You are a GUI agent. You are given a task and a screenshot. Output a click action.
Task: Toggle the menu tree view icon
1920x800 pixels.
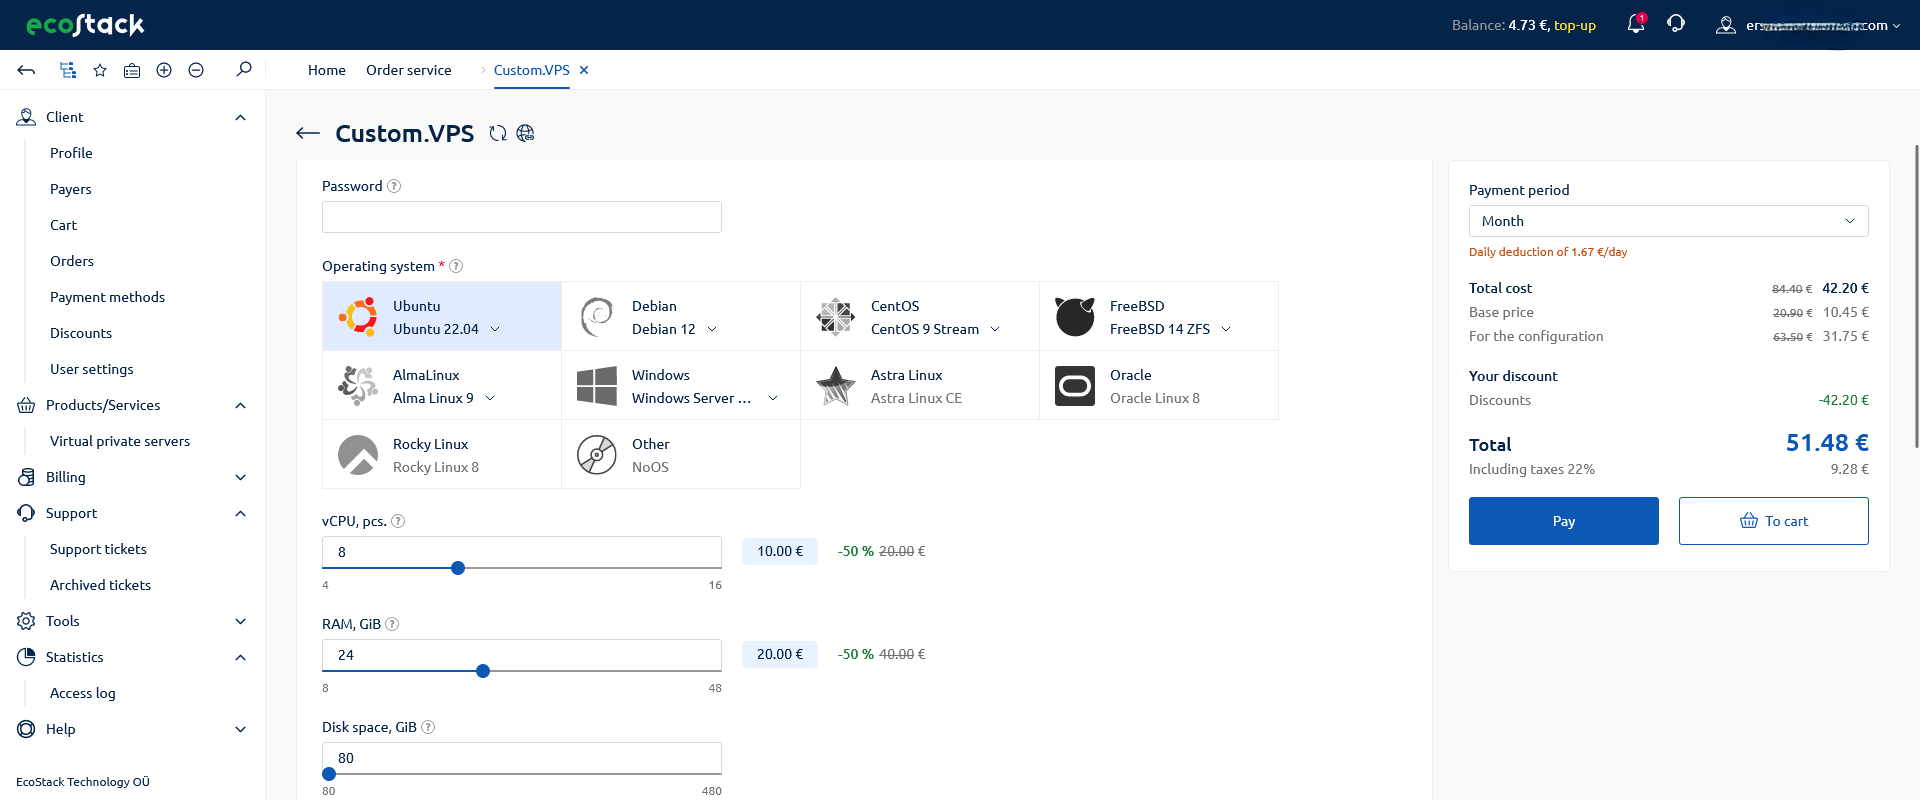click(68, 70)
